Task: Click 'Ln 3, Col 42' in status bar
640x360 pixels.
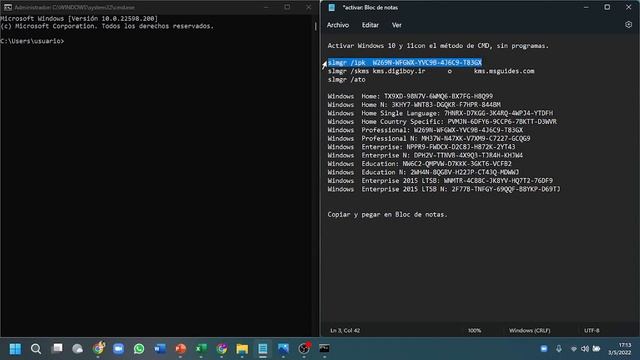Action: (x=345, y=331)
